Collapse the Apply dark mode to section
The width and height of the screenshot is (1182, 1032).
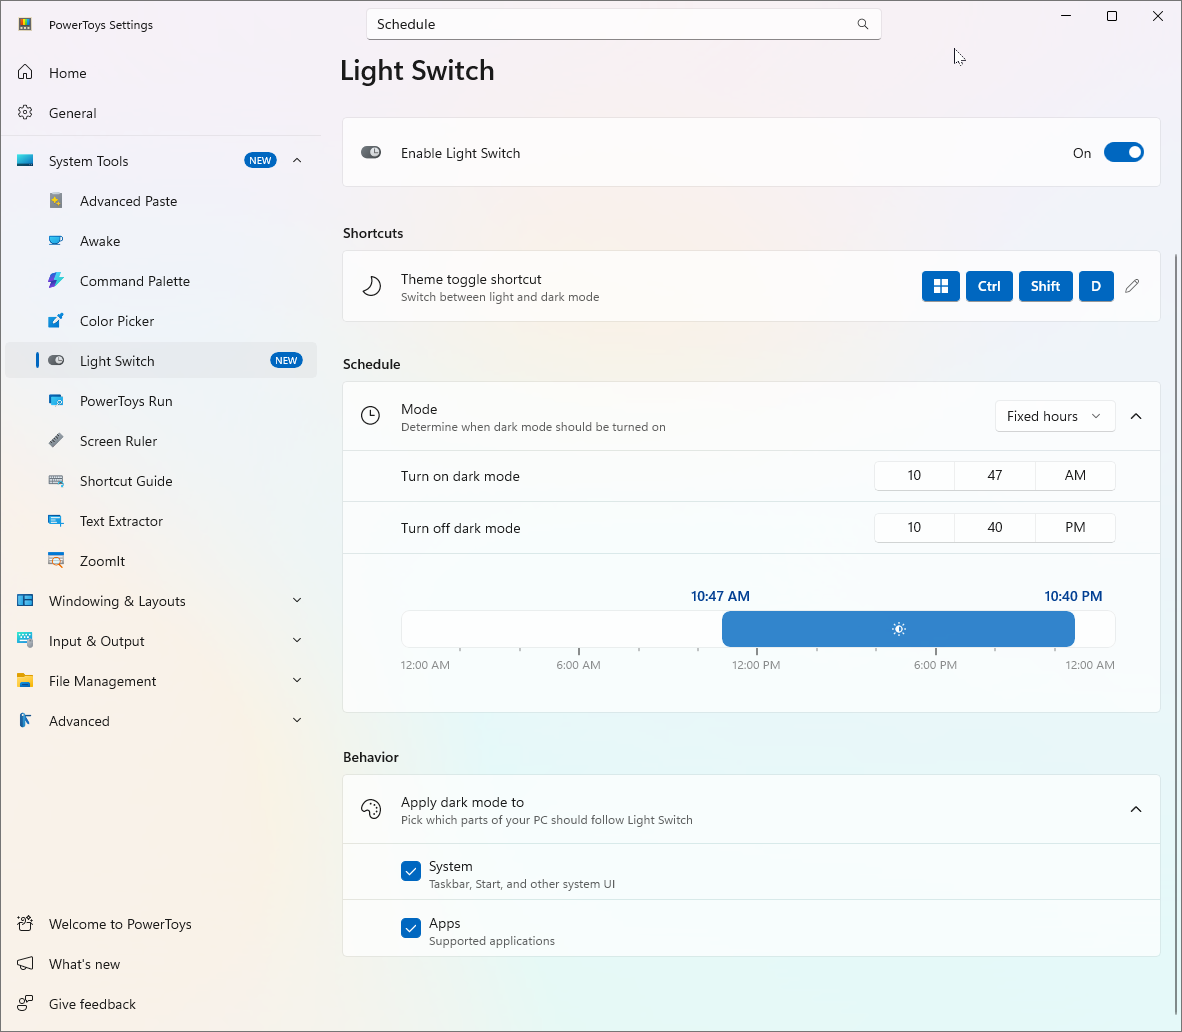(1136, 810)
